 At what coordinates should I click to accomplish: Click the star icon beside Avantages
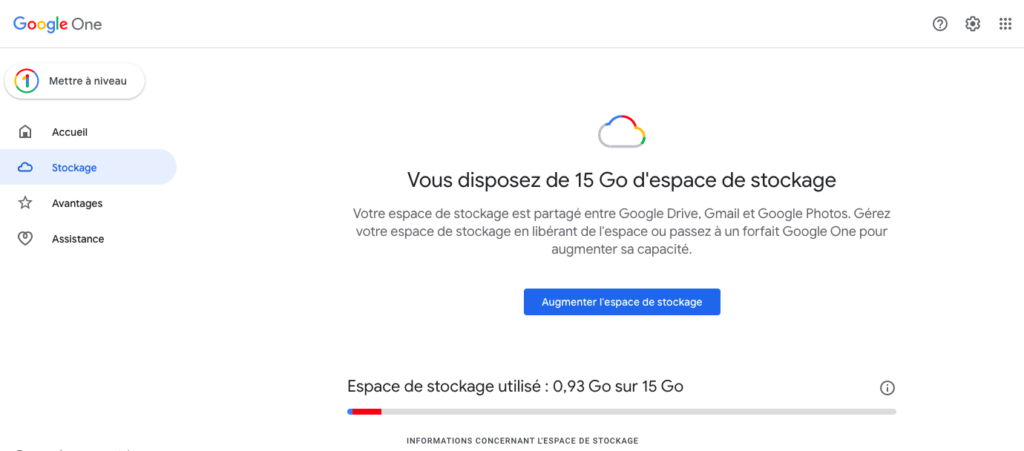[25, 203]
